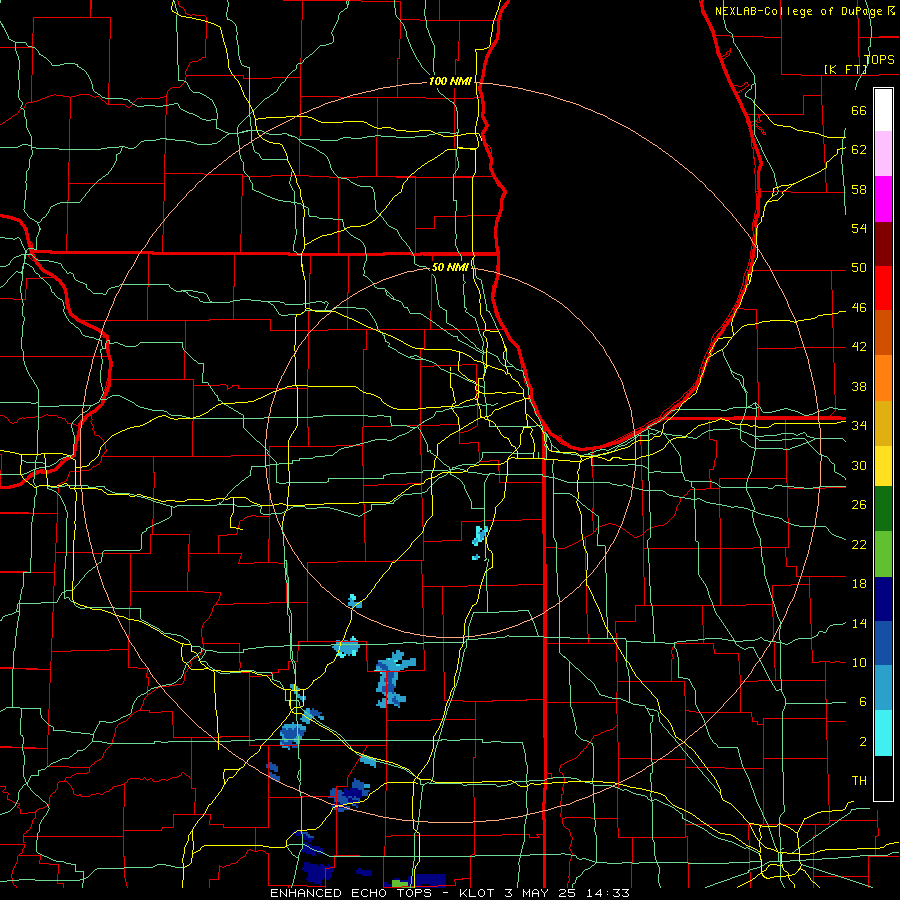Screen dimensions: 900x900
Task: Click the K FT units label
Action: click(x=846, y=69)
